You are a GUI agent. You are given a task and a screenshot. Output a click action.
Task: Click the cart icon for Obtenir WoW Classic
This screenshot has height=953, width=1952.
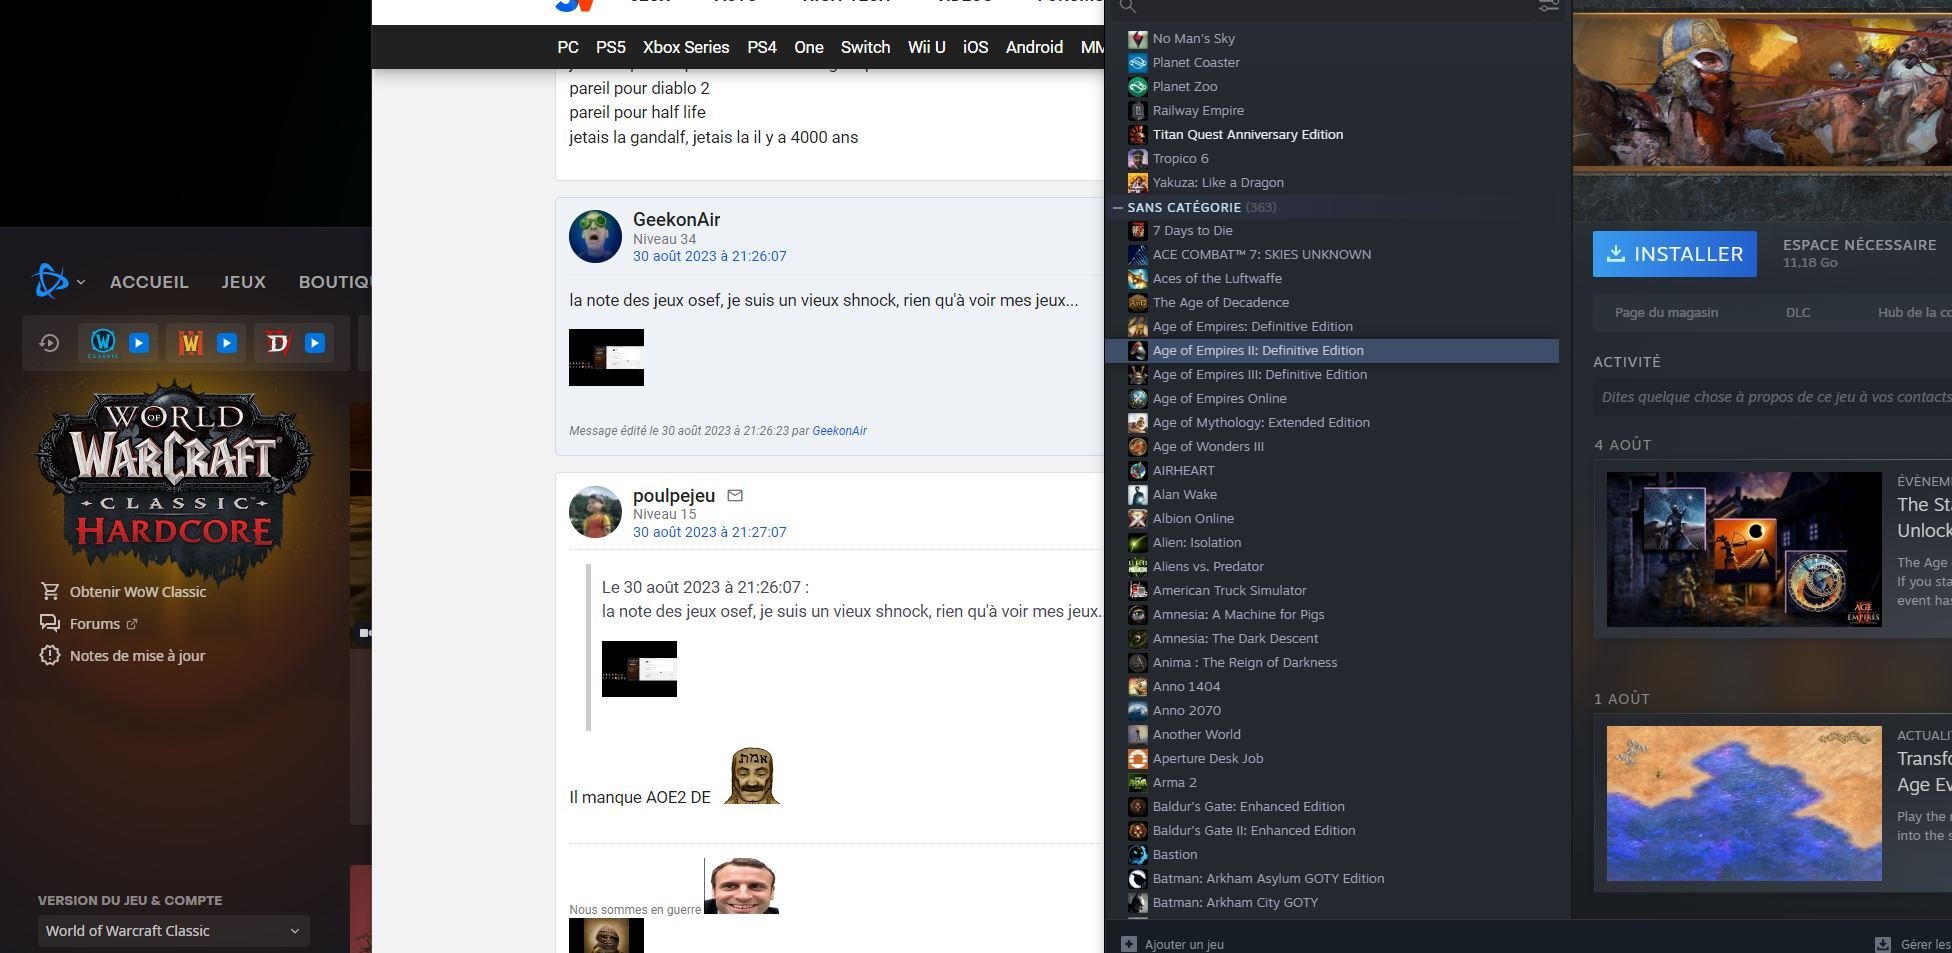[50, 591]
